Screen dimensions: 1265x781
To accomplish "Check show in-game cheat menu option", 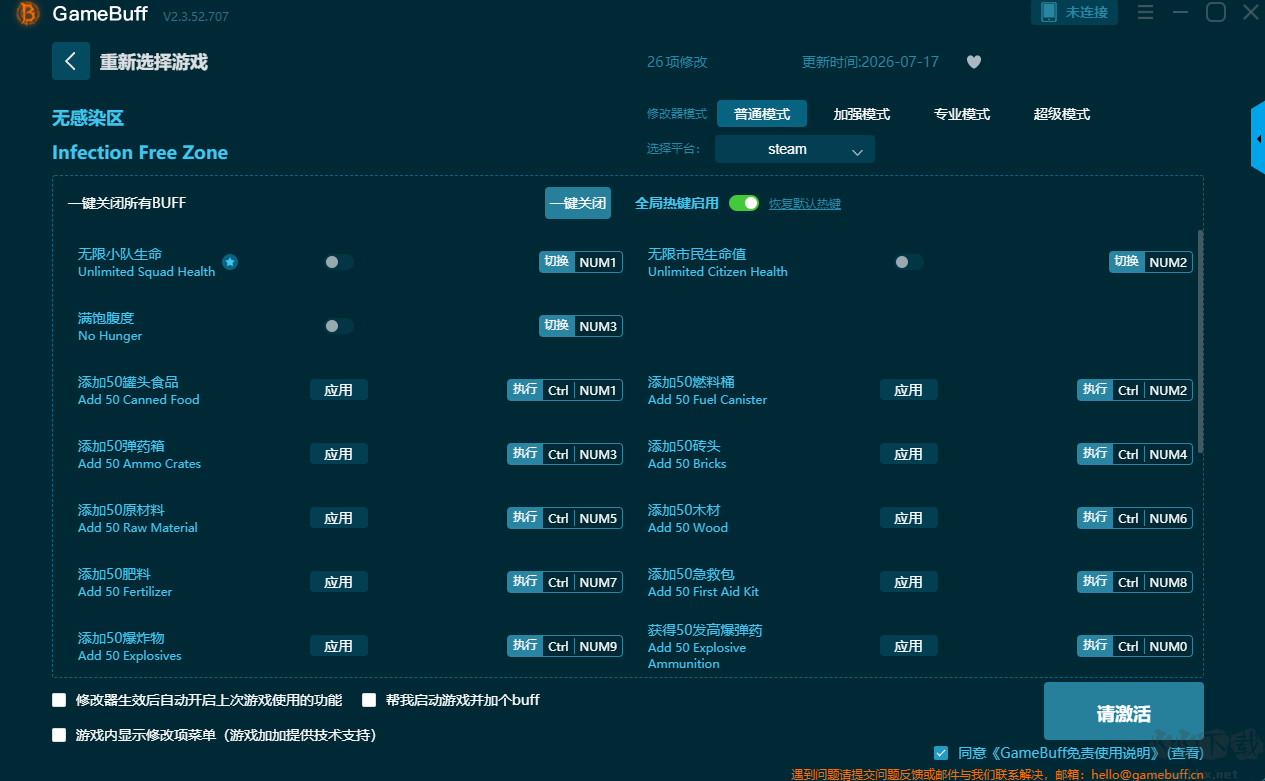I will 59,735.
